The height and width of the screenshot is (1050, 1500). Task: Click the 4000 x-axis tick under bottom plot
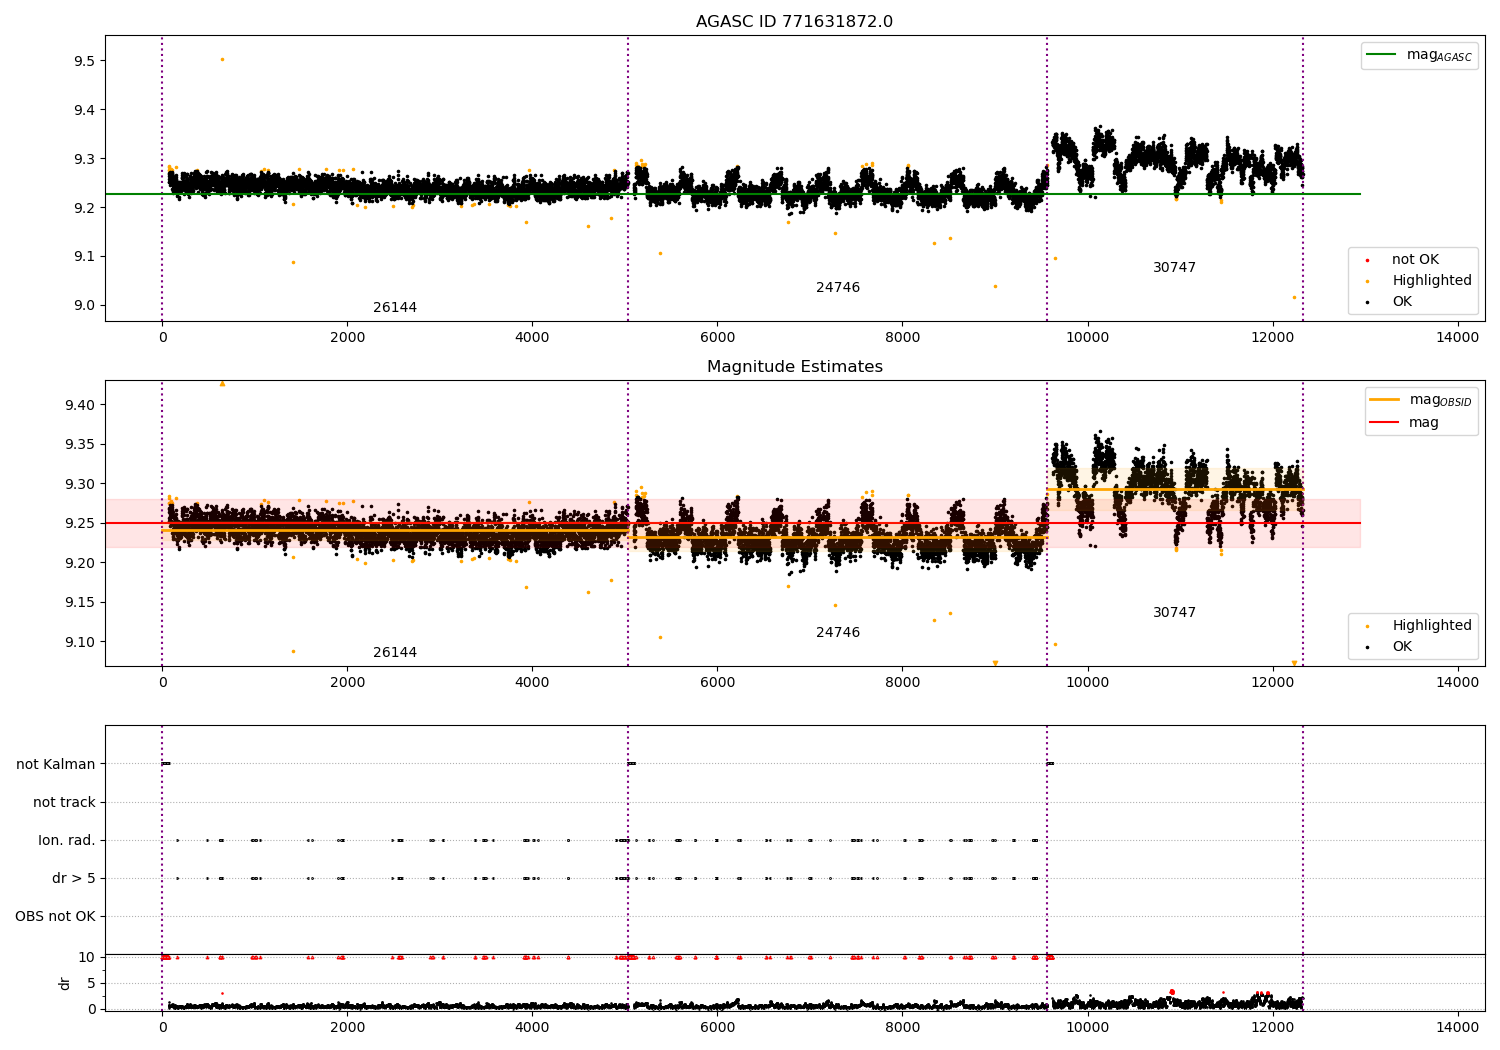point(532,1027)
